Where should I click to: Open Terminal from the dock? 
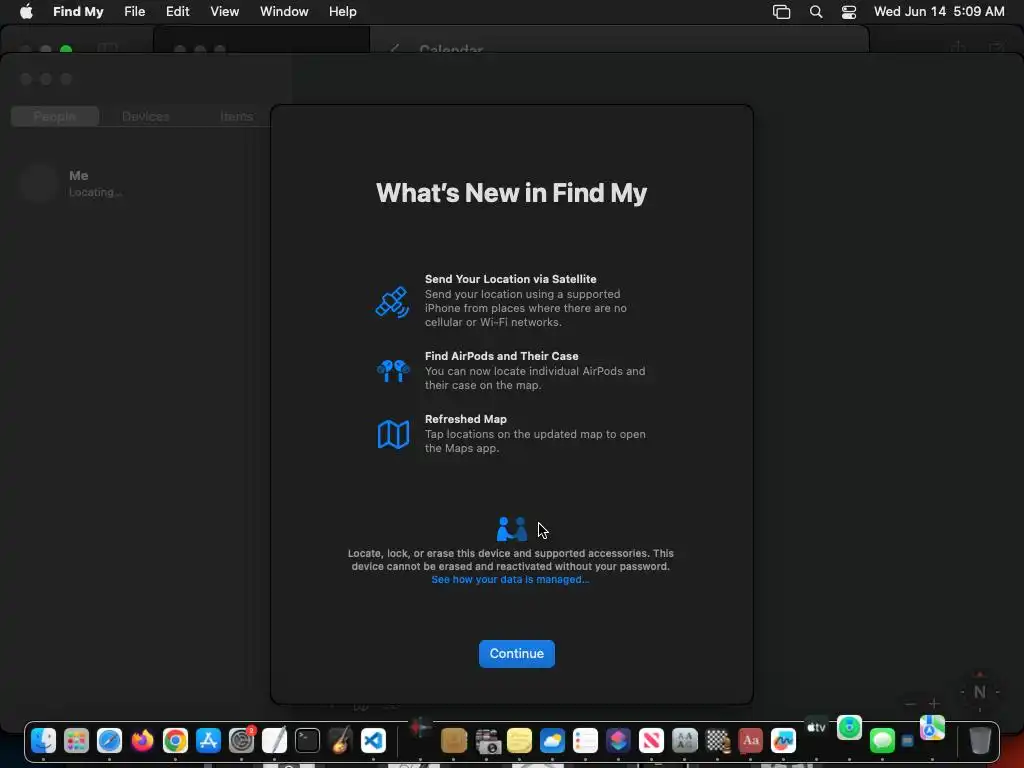point(307,741)
